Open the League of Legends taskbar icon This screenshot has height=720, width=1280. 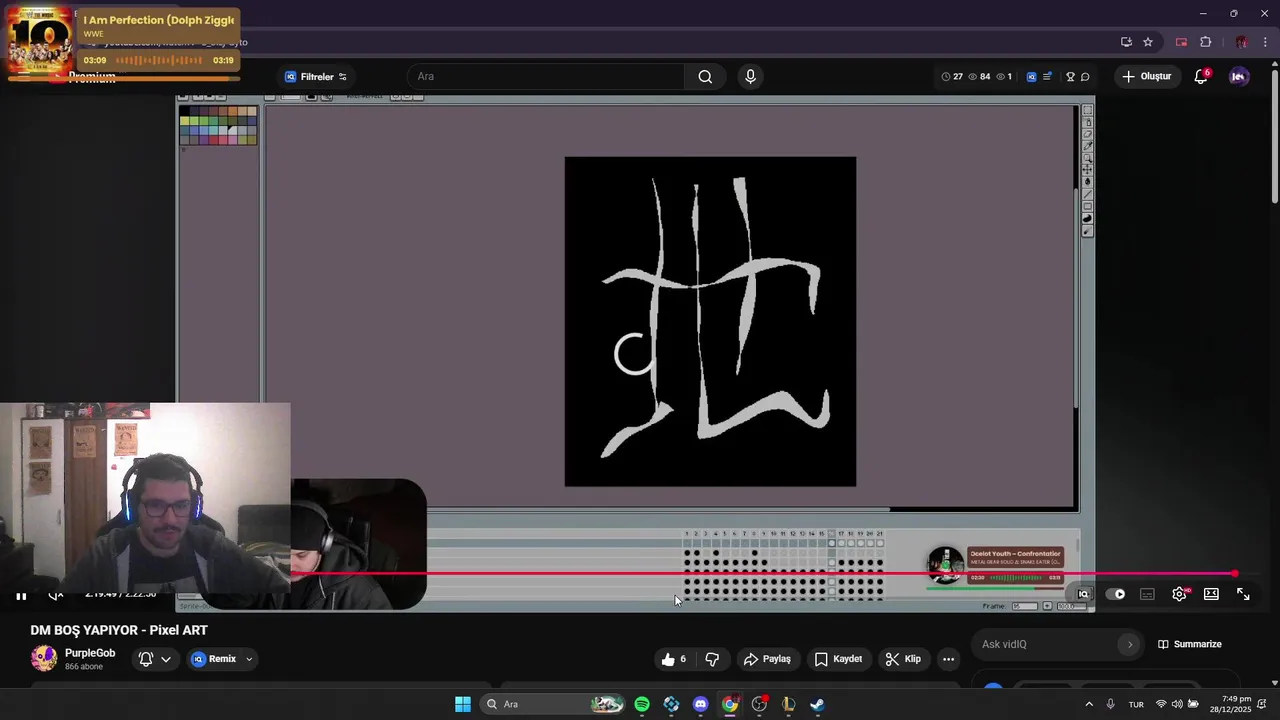(x=788, y=704)
